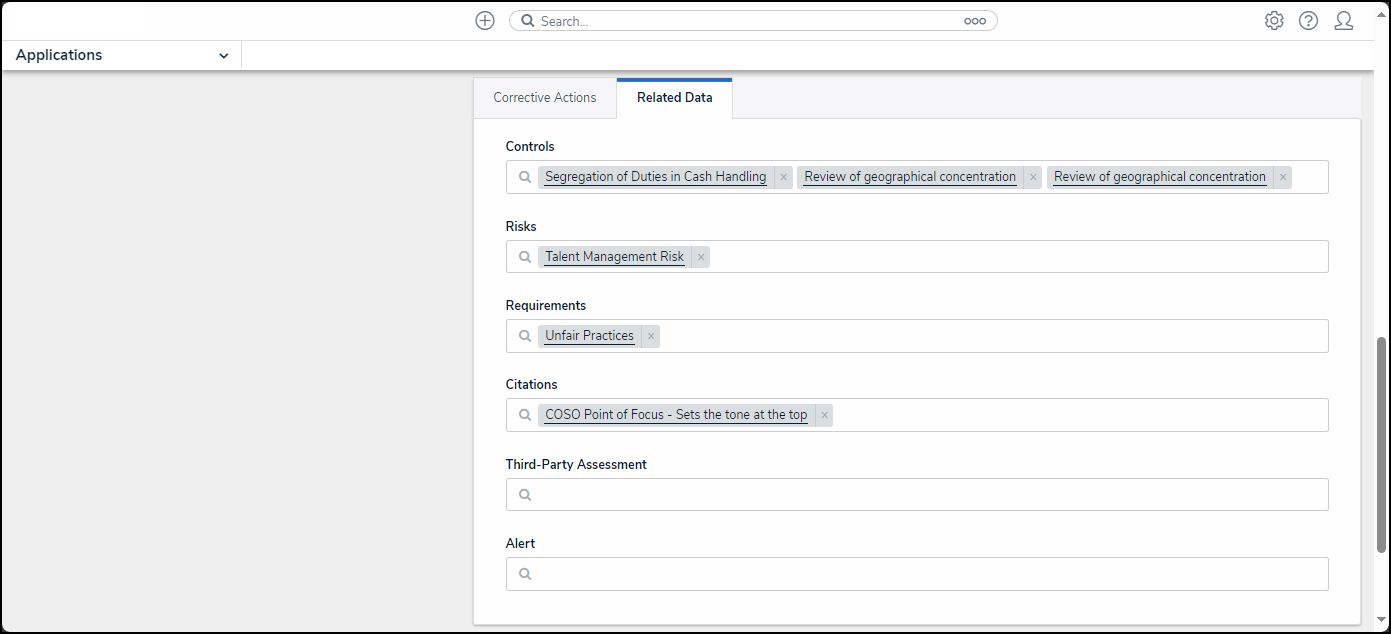Switch to the Corrective Actions tab
Screen dimensions: 1391x634
(545, 98)
